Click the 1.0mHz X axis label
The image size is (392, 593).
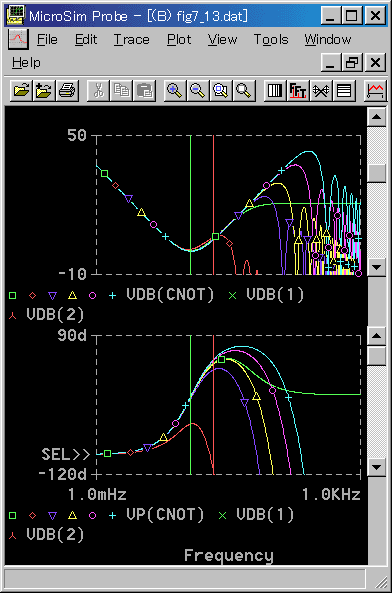97,494
